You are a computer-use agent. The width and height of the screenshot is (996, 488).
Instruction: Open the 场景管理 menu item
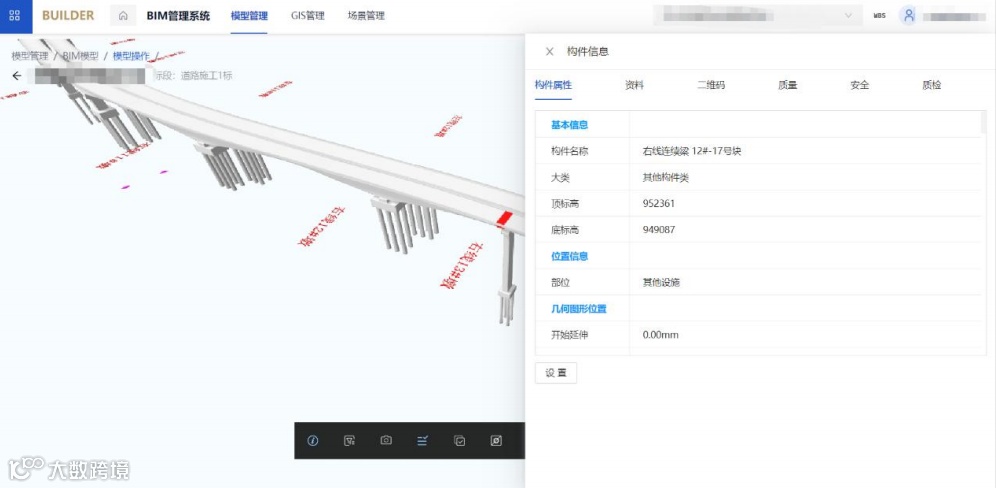click(x=366, y=16)
